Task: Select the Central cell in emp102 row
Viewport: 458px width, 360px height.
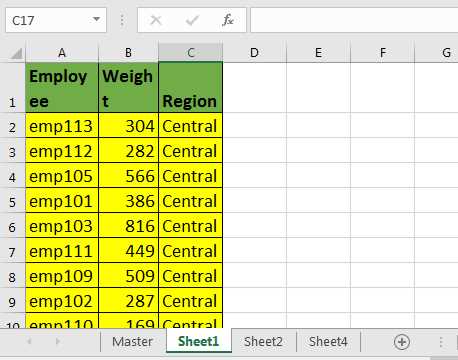Action: click(x=191, y=301)
